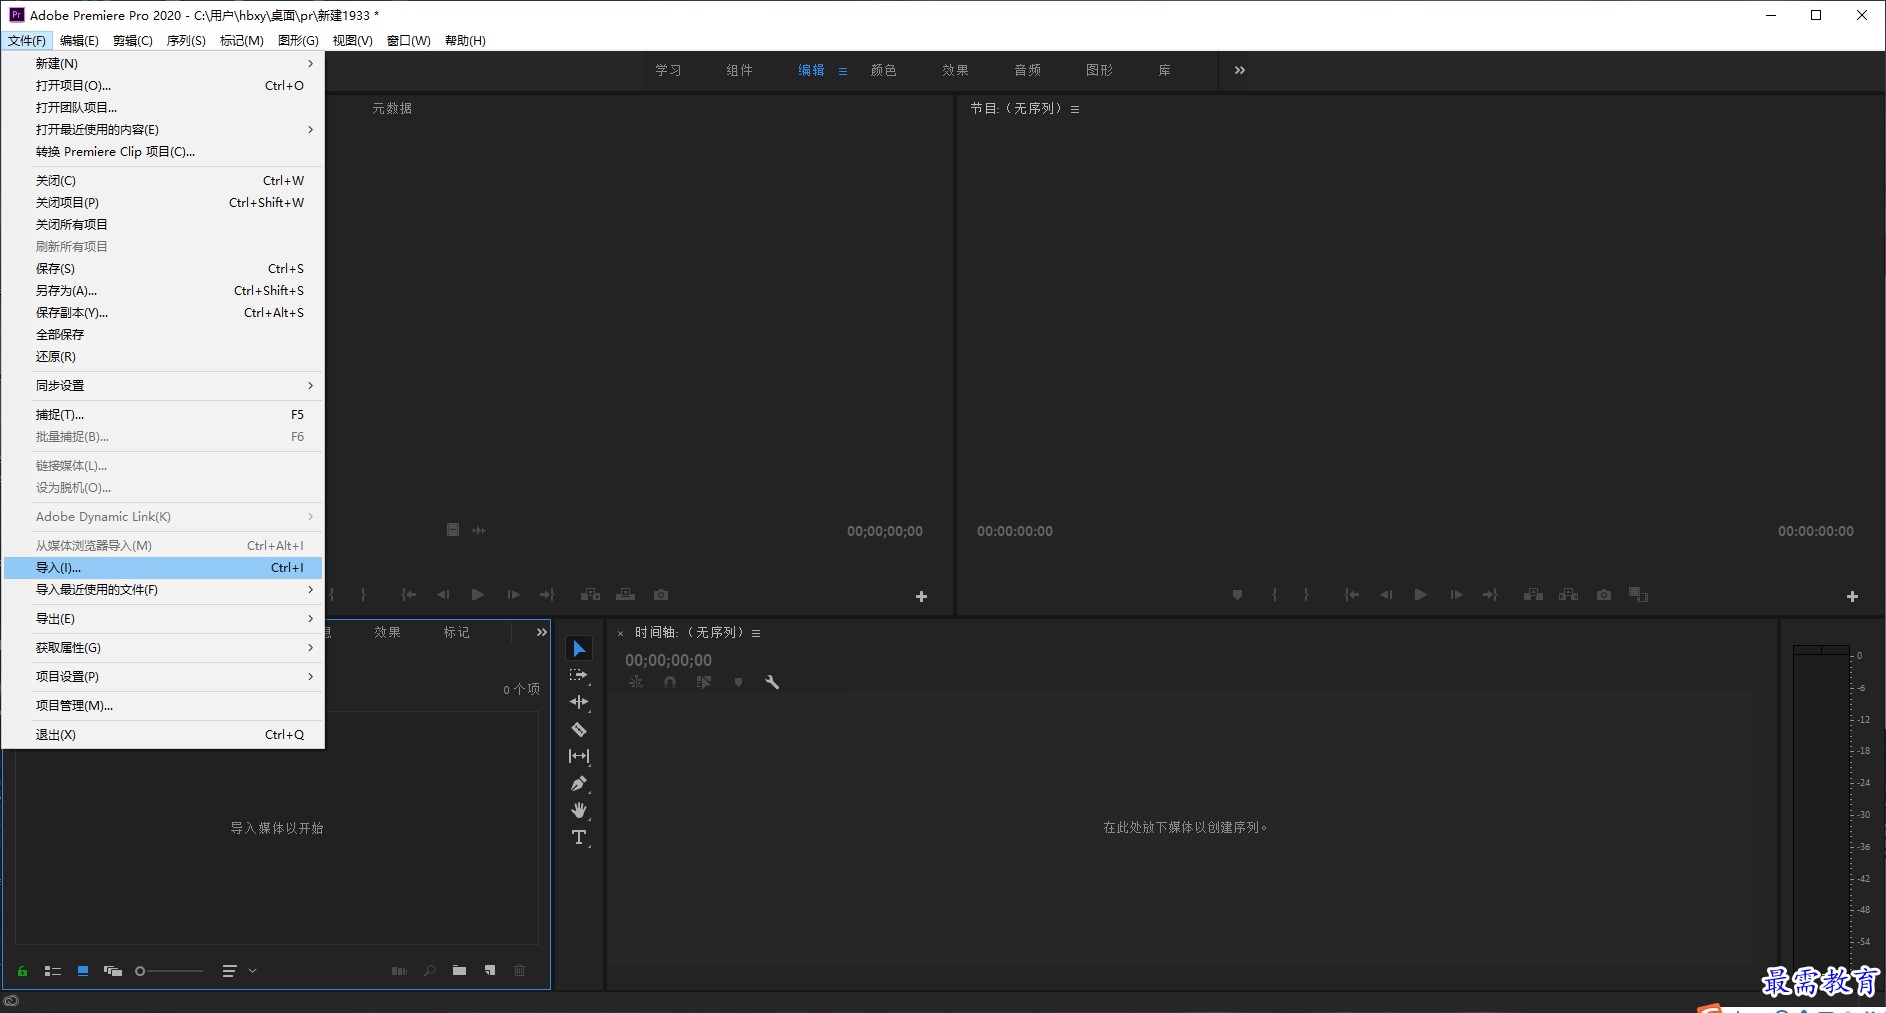Toggle linked selection in timeline
1886x1013 pixels.
tap(704, 682)
